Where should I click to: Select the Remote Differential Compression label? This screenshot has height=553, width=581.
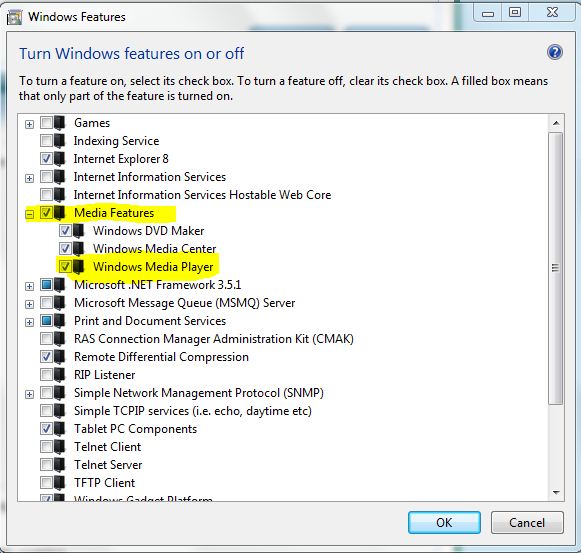tap(161, 357)
